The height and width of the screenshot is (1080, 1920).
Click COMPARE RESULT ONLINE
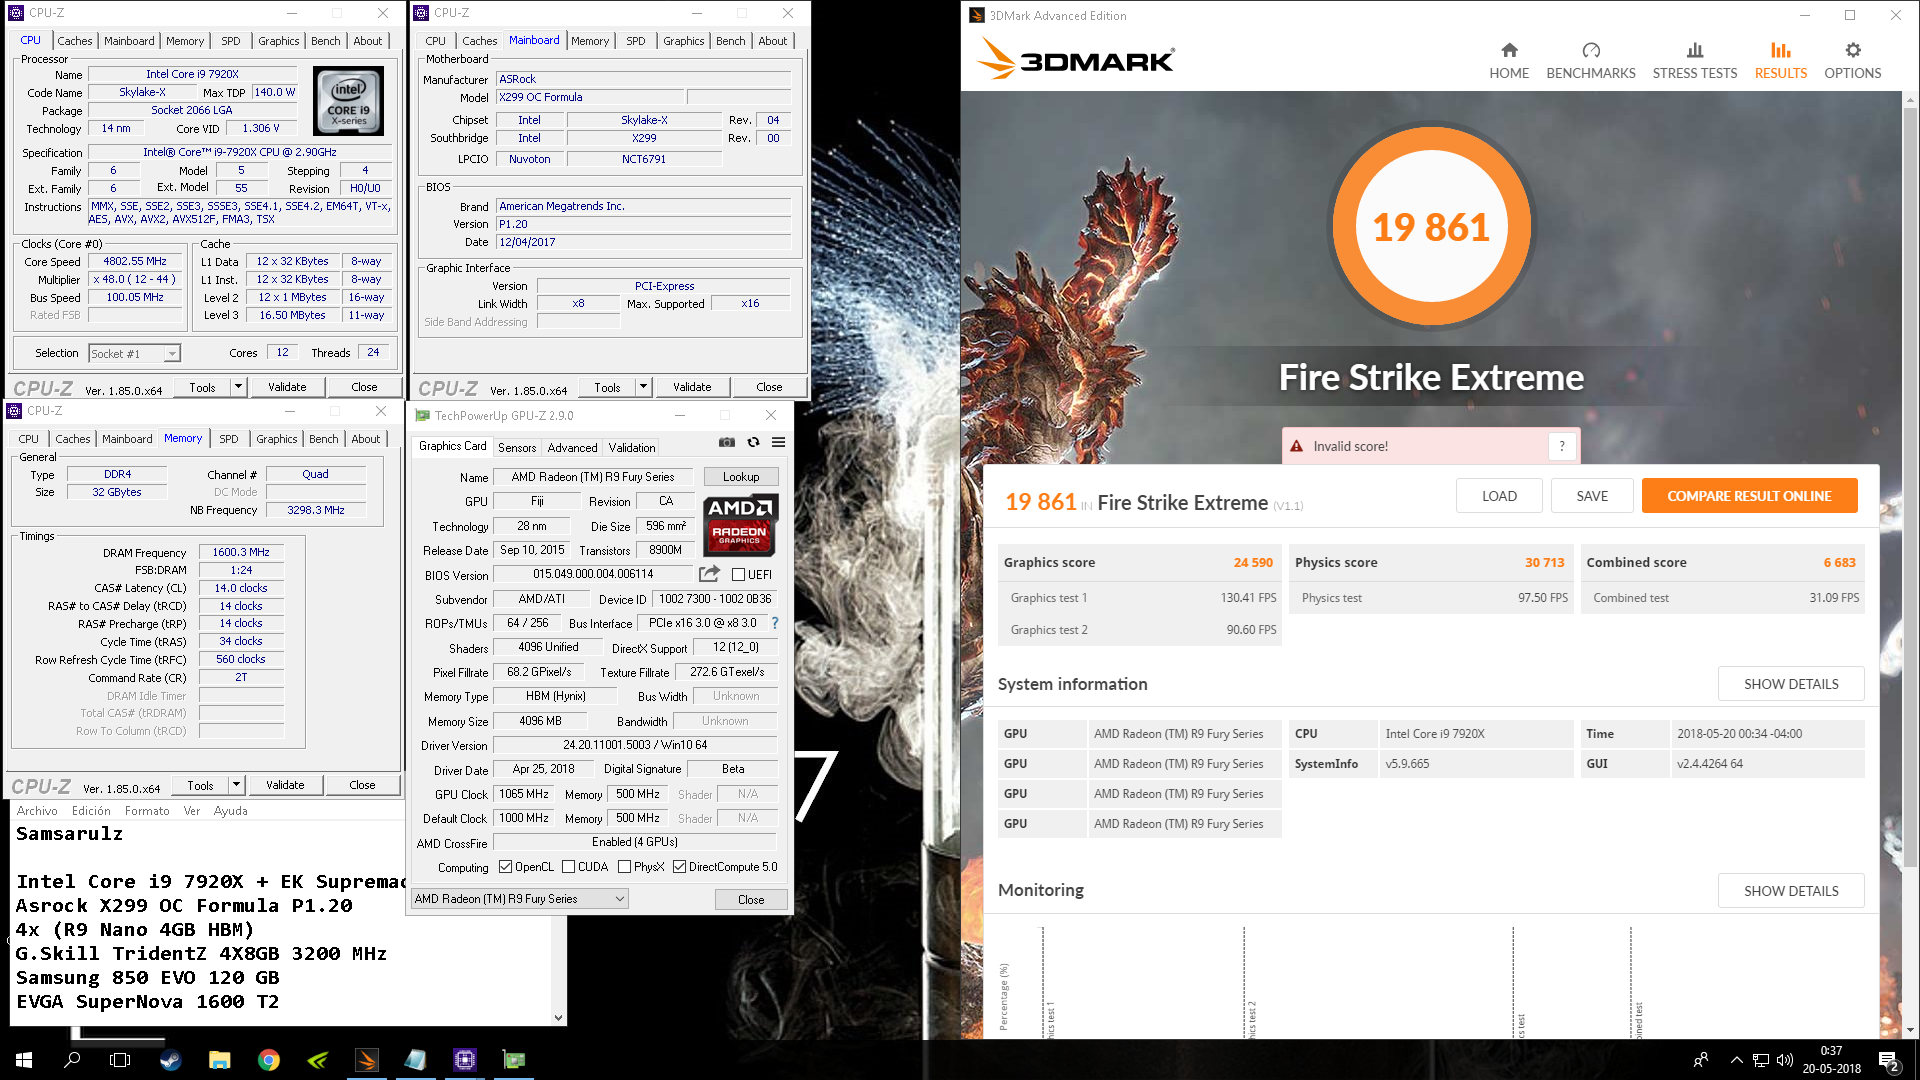click(x=1749, y=496)
